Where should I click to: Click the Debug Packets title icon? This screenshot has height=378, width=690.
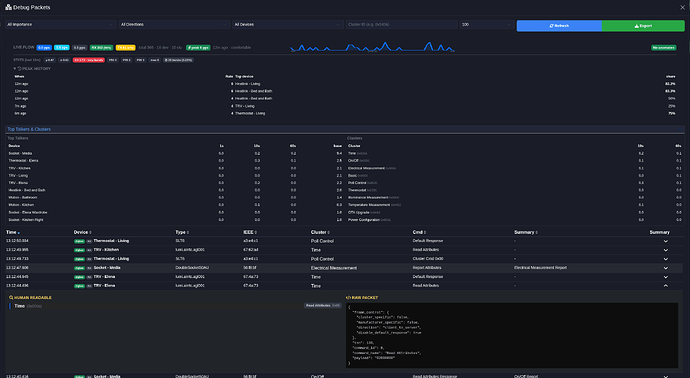click(x=8, y=7)
